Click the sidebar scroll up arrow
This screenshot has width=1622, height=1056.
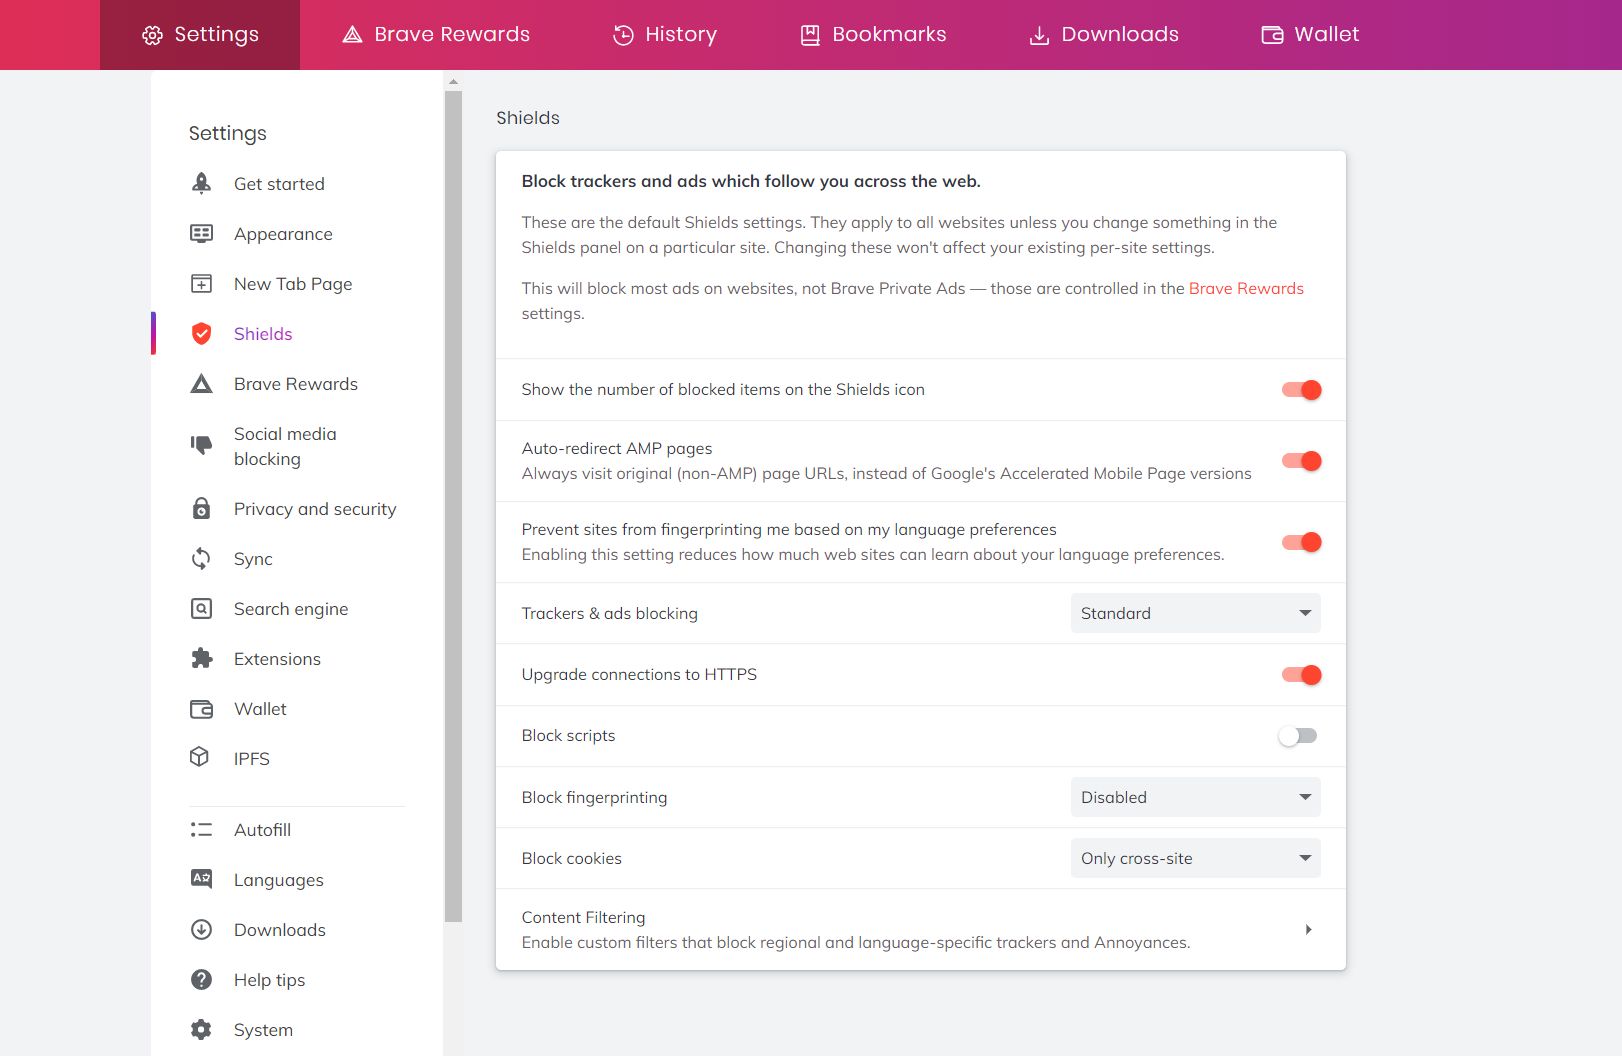(453, 82)
